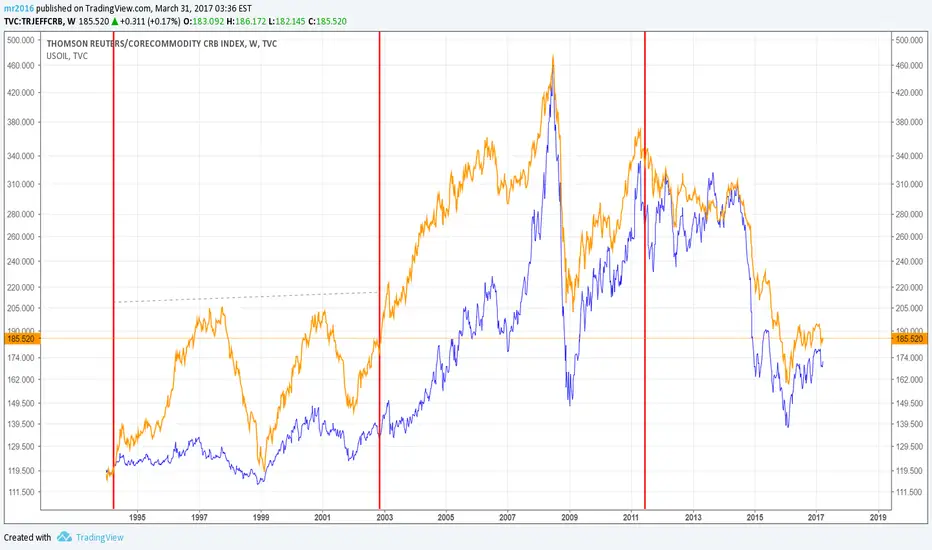Click the 2003 year label on time axis
The image size is (932, 550).
pyautogui.click(x=385, y=517)
